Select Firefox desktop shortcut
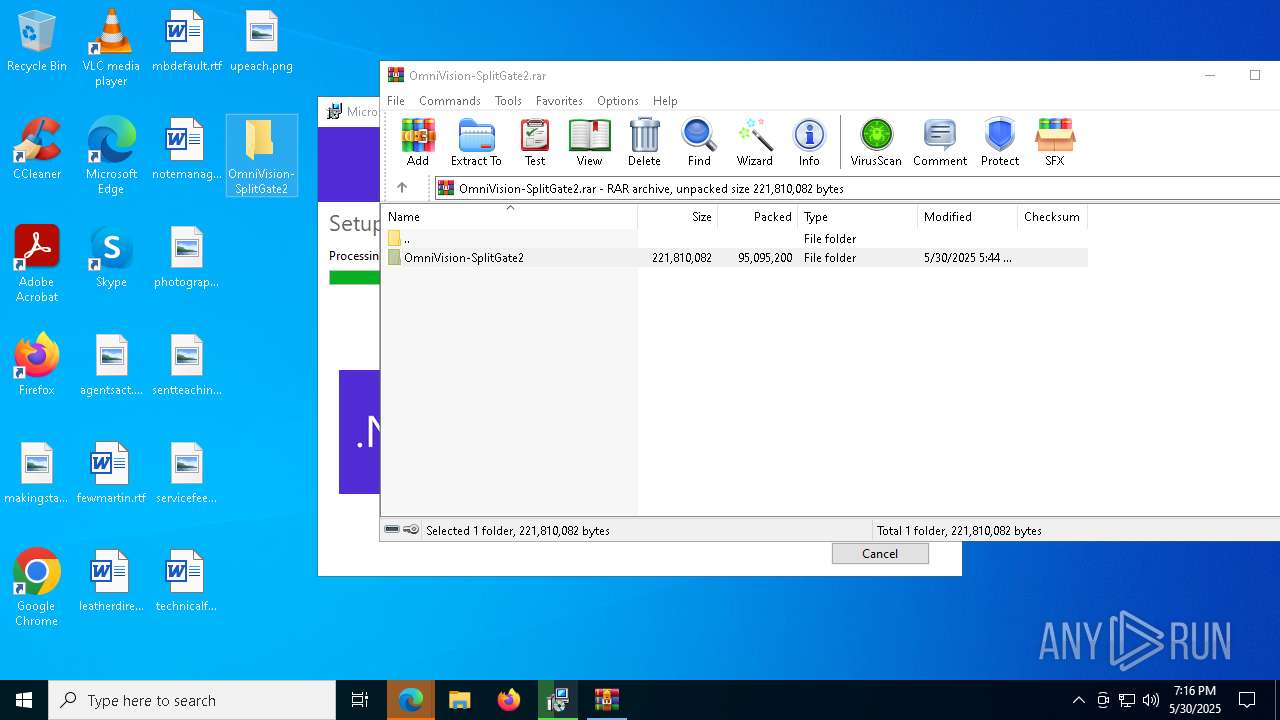The image size is (1280, 720). (36, 365)
